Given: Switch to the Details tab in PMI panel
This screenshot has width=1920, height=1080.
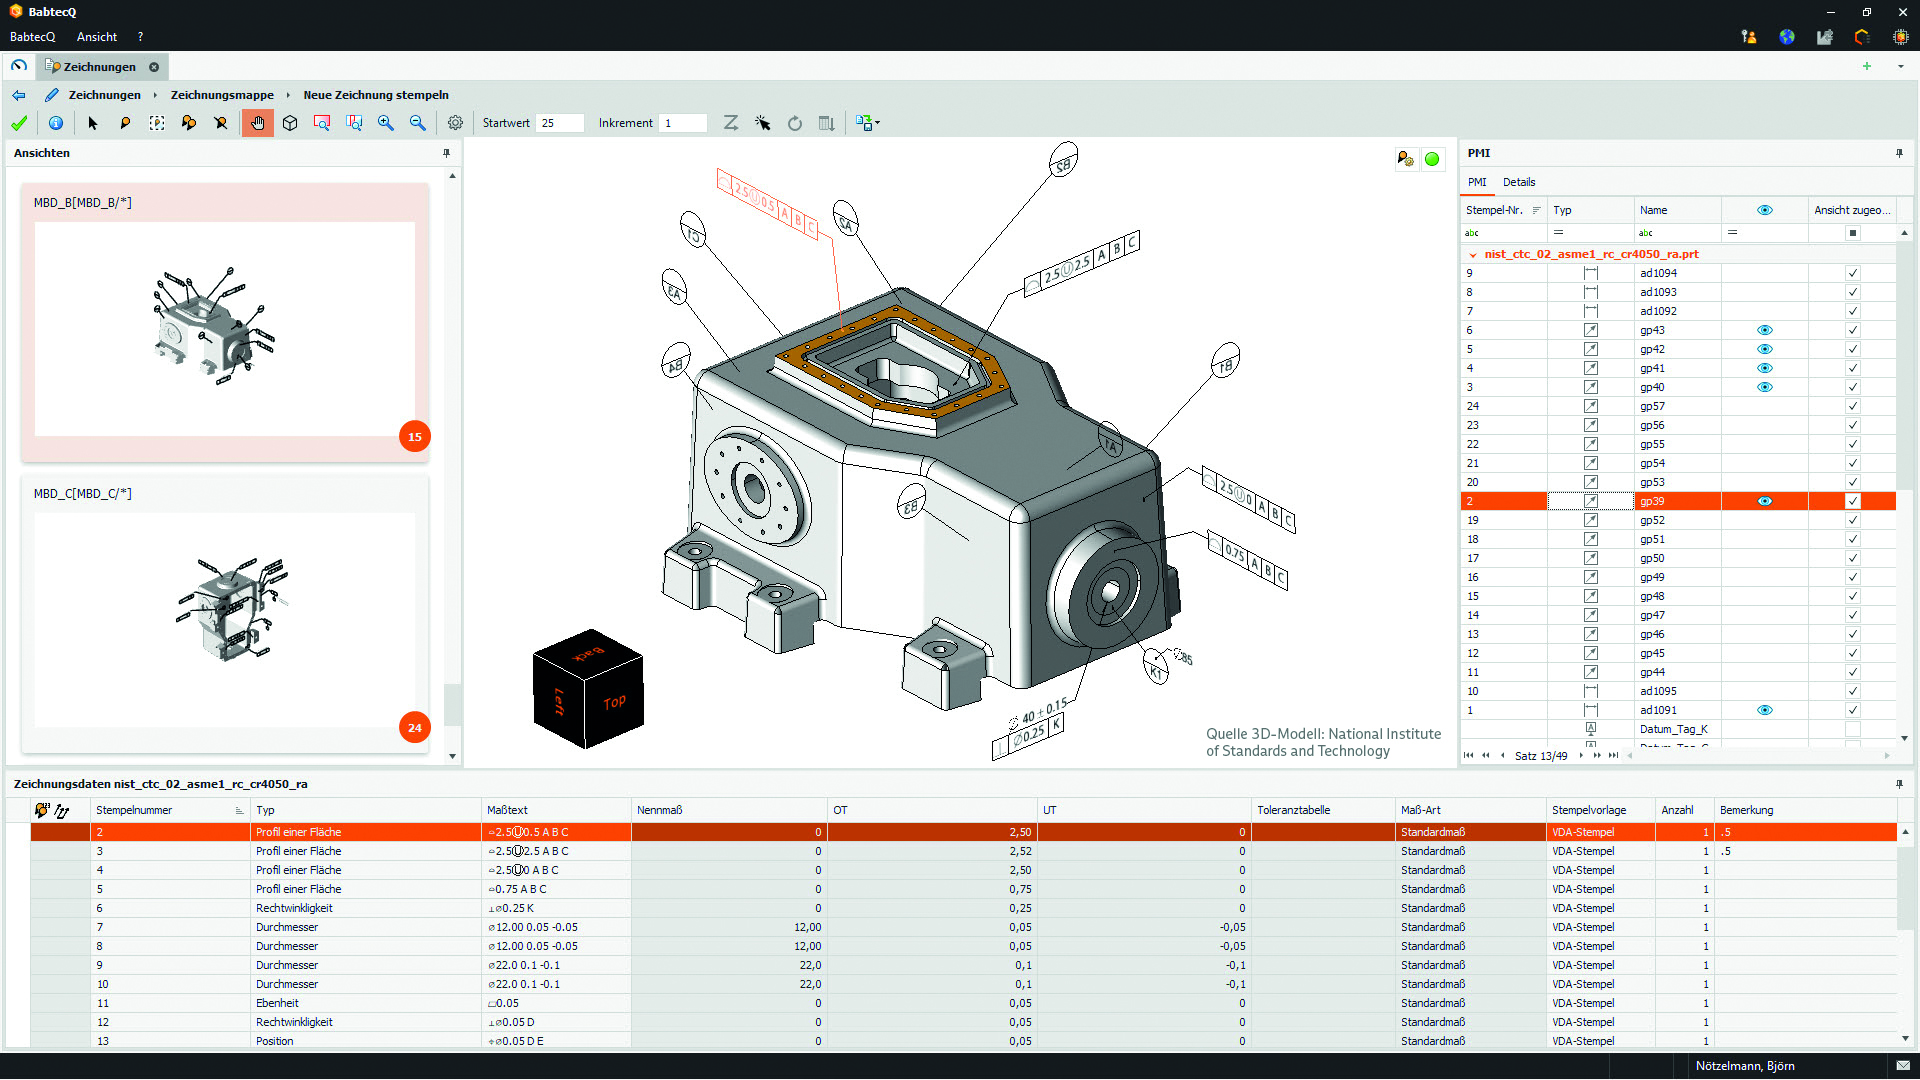Looking at the screenshot, I should coord(1519,182).
